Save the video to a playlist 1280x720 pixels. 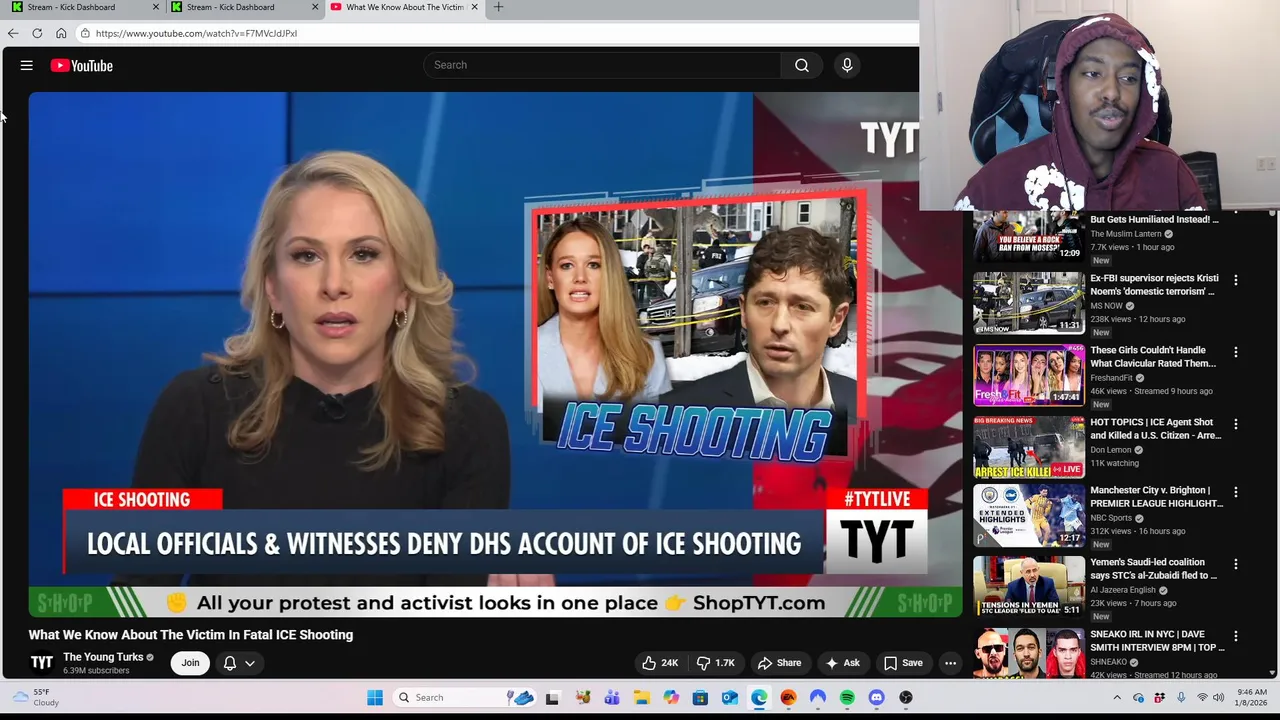902,663
